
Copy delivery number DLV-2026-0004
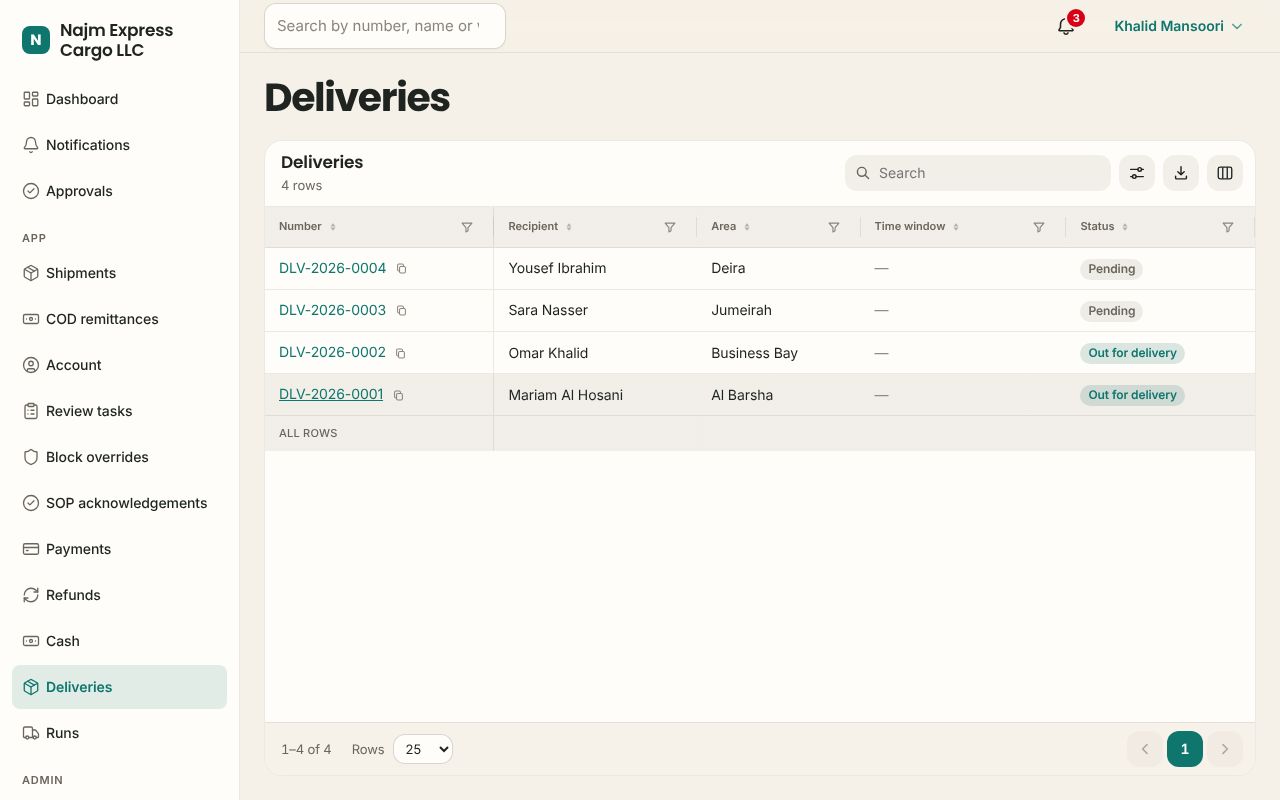tap(402, 269)
